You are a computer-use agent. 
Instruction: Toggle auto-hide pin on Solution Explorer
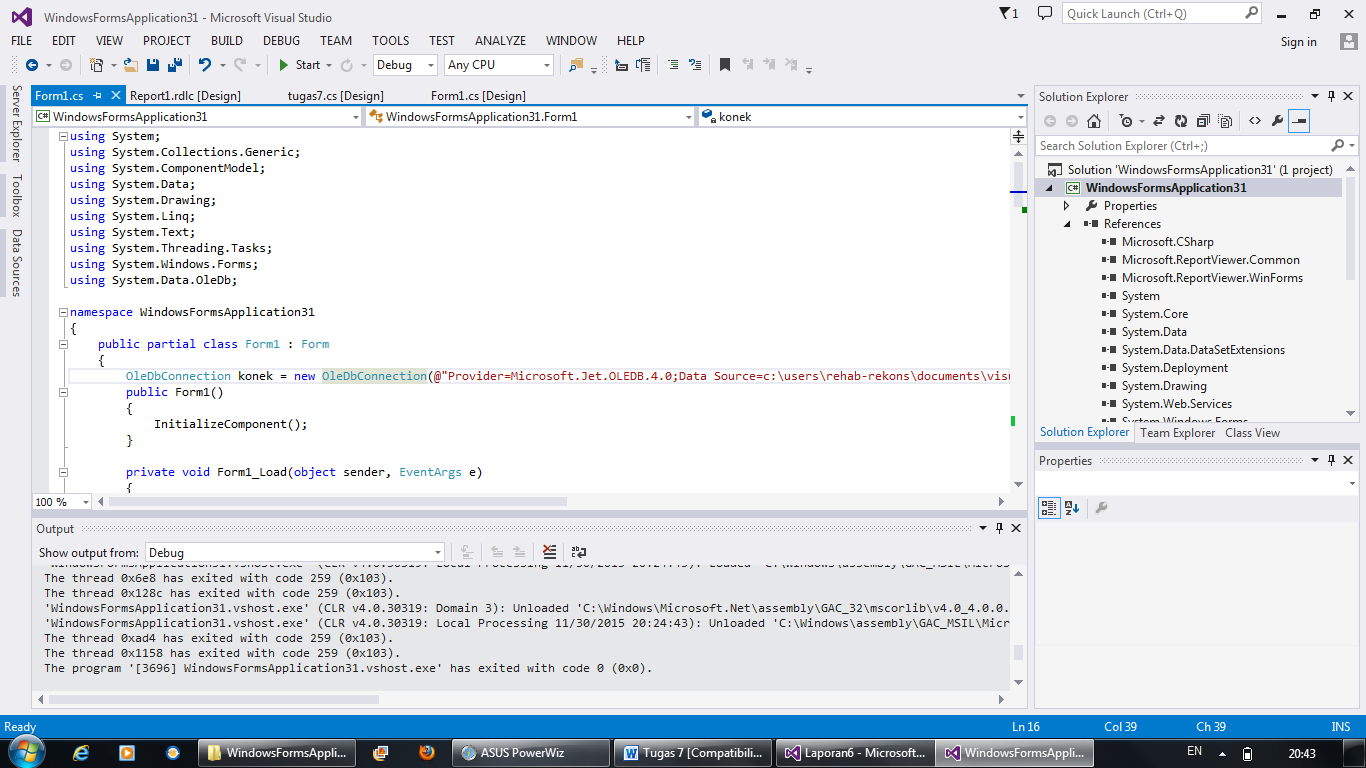tap(1331, 96)
